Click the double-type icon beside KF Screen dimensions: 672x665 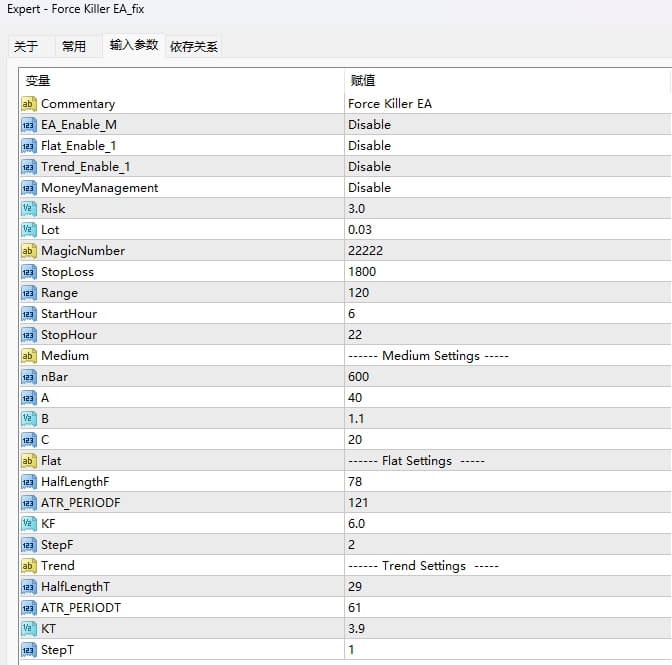click(x=28, y=524)
